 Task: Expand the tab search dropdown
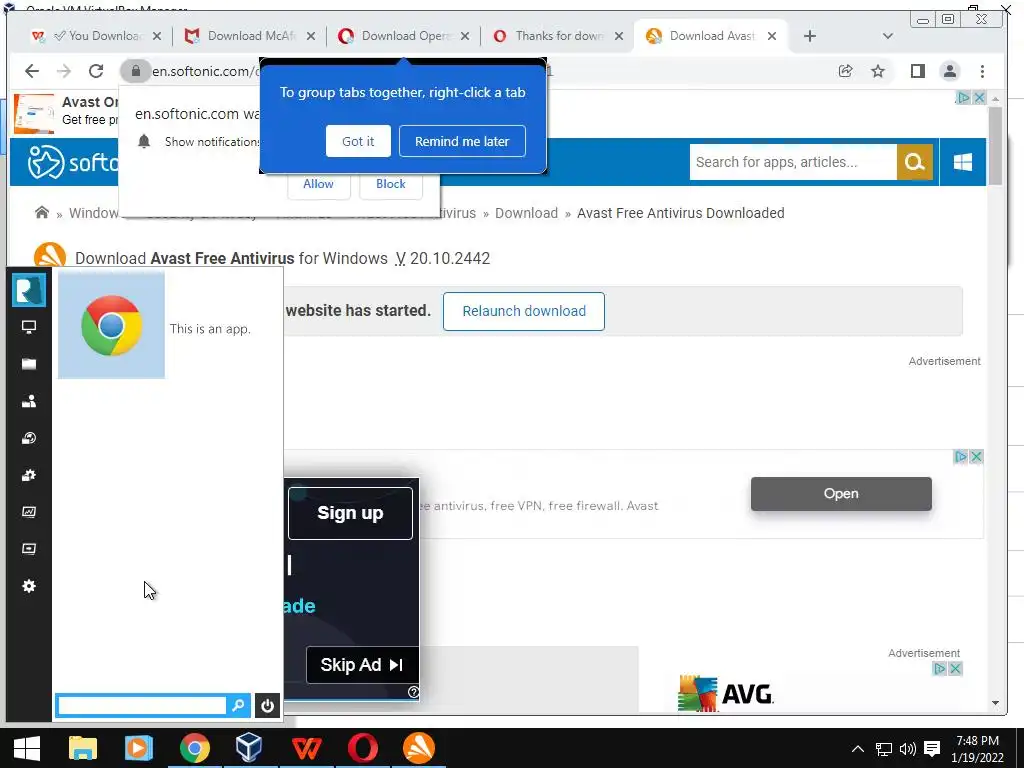tap(887, 36)
